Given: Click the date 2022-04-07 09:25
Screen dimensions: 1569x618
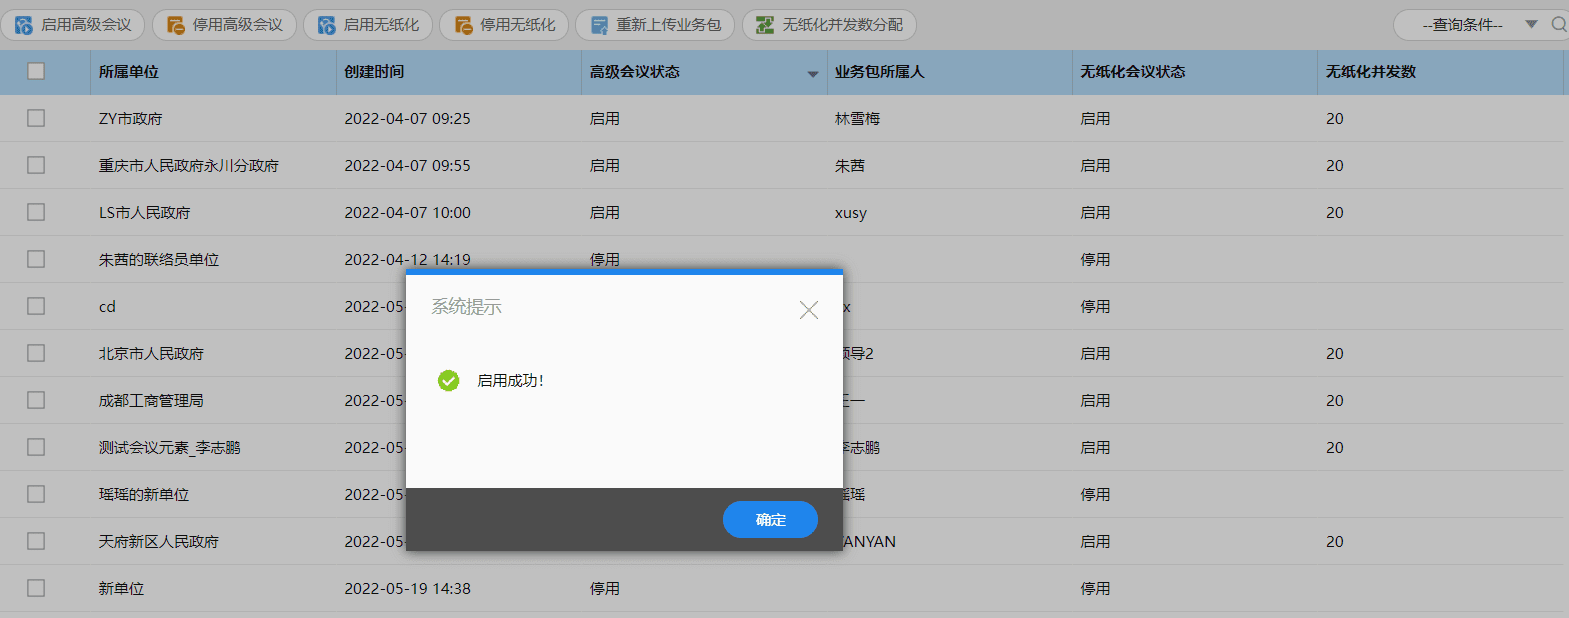Looking at the screenshot, I should click(x=407, y=118).
